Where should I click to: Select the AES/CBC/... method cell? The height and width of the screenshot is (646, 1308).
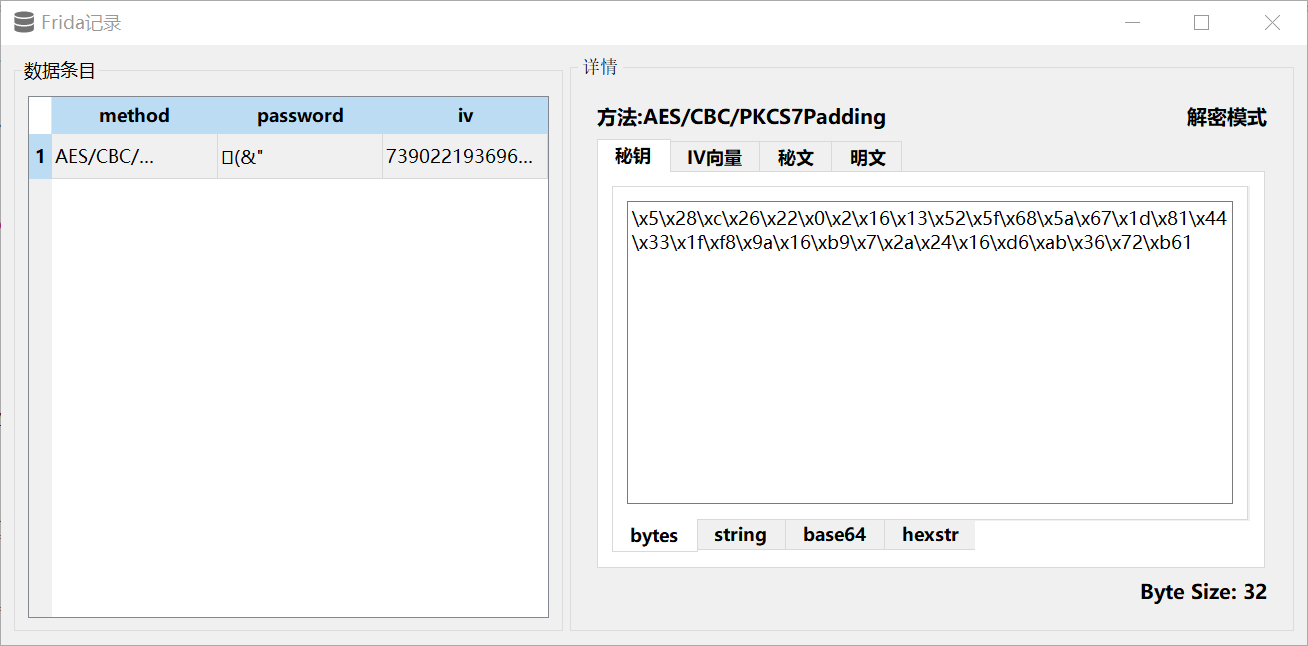coord(134,157)
